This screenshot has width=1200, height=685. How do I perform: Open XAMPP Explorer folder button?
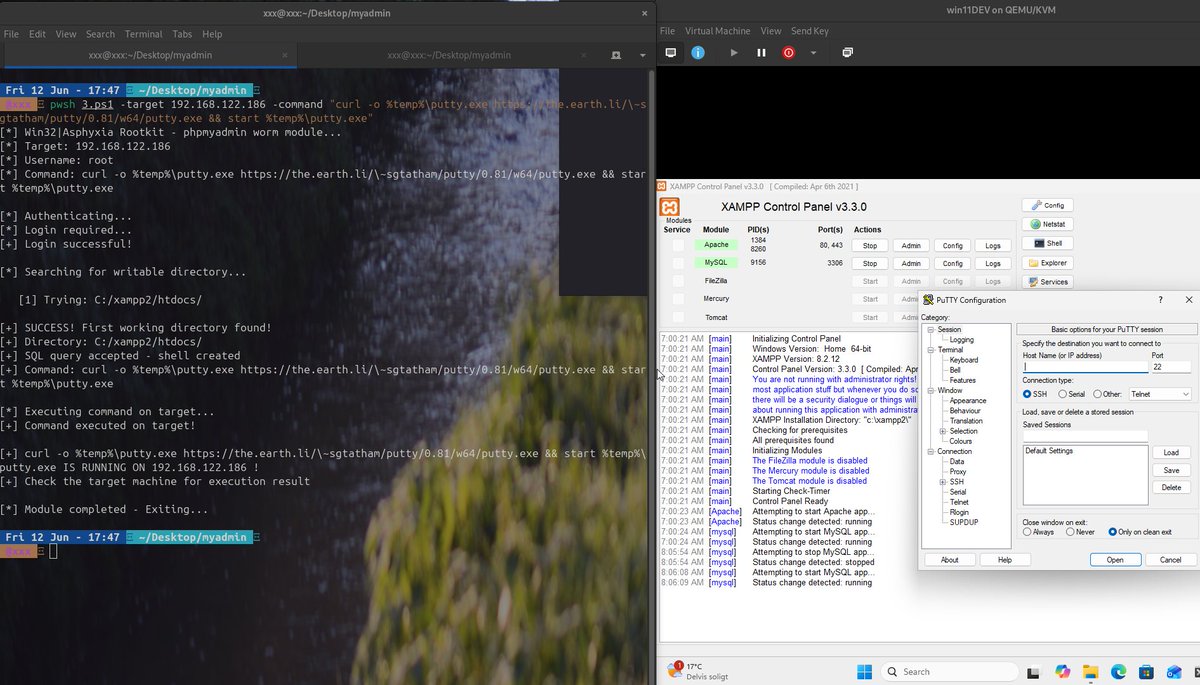coord(1047,262)
